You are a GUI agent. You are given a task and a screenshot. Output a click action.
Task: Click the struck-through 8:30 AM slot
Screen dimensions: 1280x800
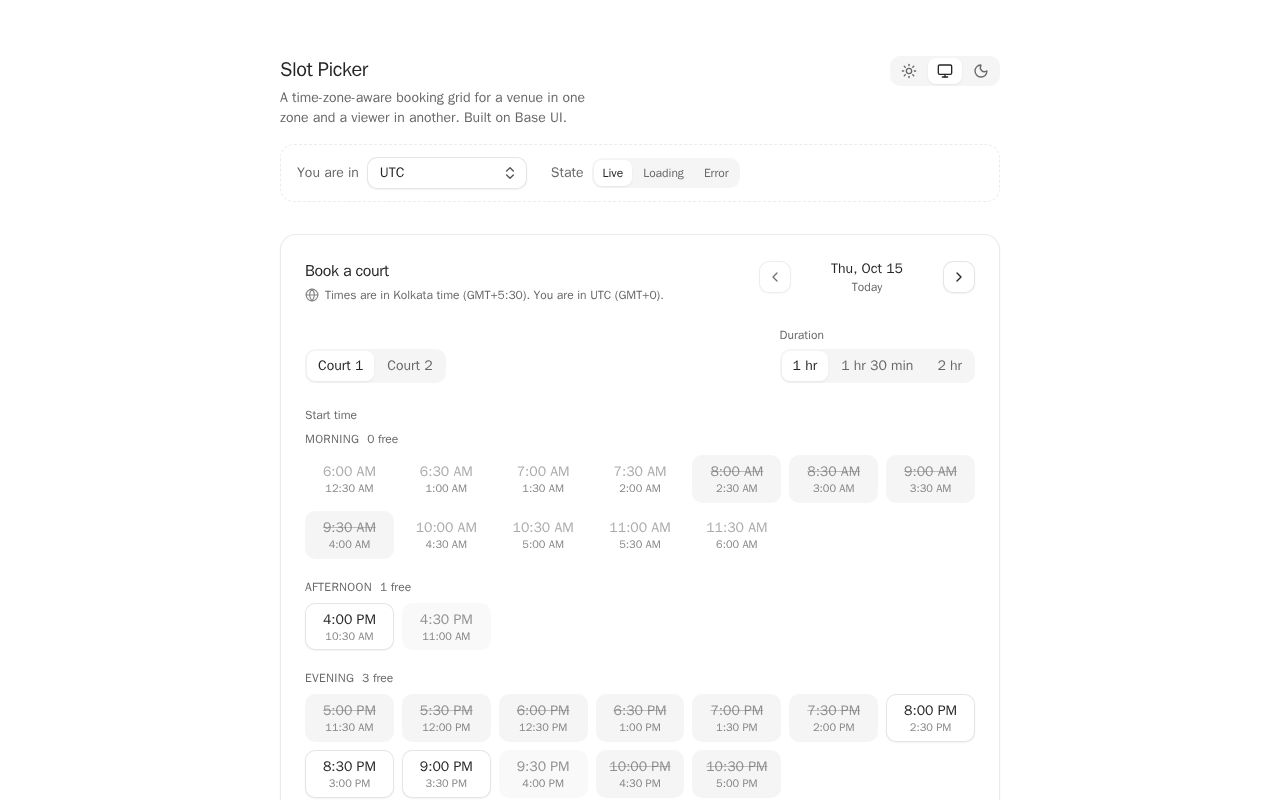[x=833, y=479]
